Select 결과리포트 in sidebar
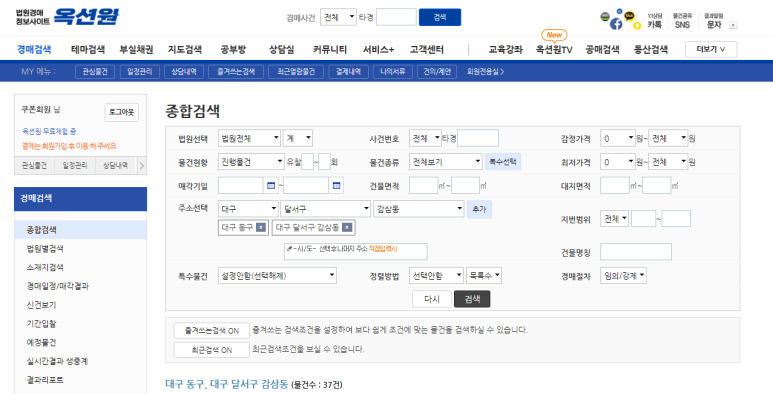Screen dimensions: 773x394 point(45,380)
